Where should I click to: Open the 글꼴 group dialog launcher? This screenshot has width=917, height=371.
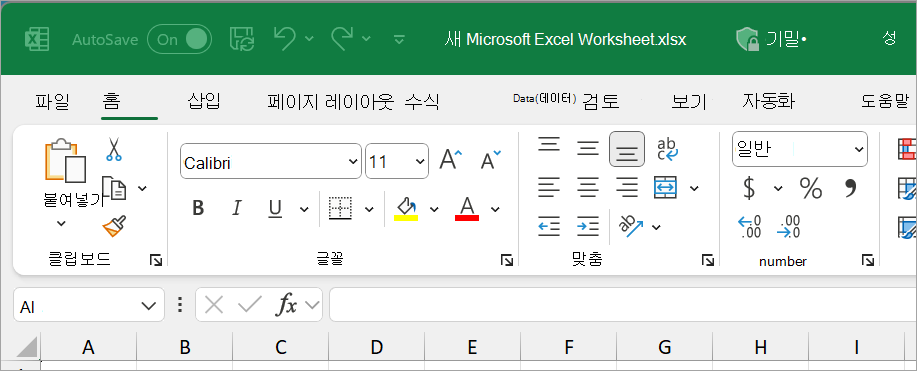coord(507,260)
